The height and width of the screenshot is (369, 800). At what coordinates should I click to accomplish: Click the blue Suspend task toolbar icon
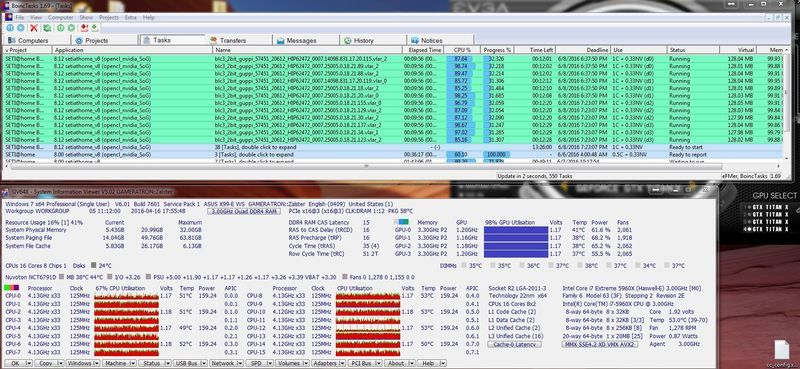[x=10, y=28]
